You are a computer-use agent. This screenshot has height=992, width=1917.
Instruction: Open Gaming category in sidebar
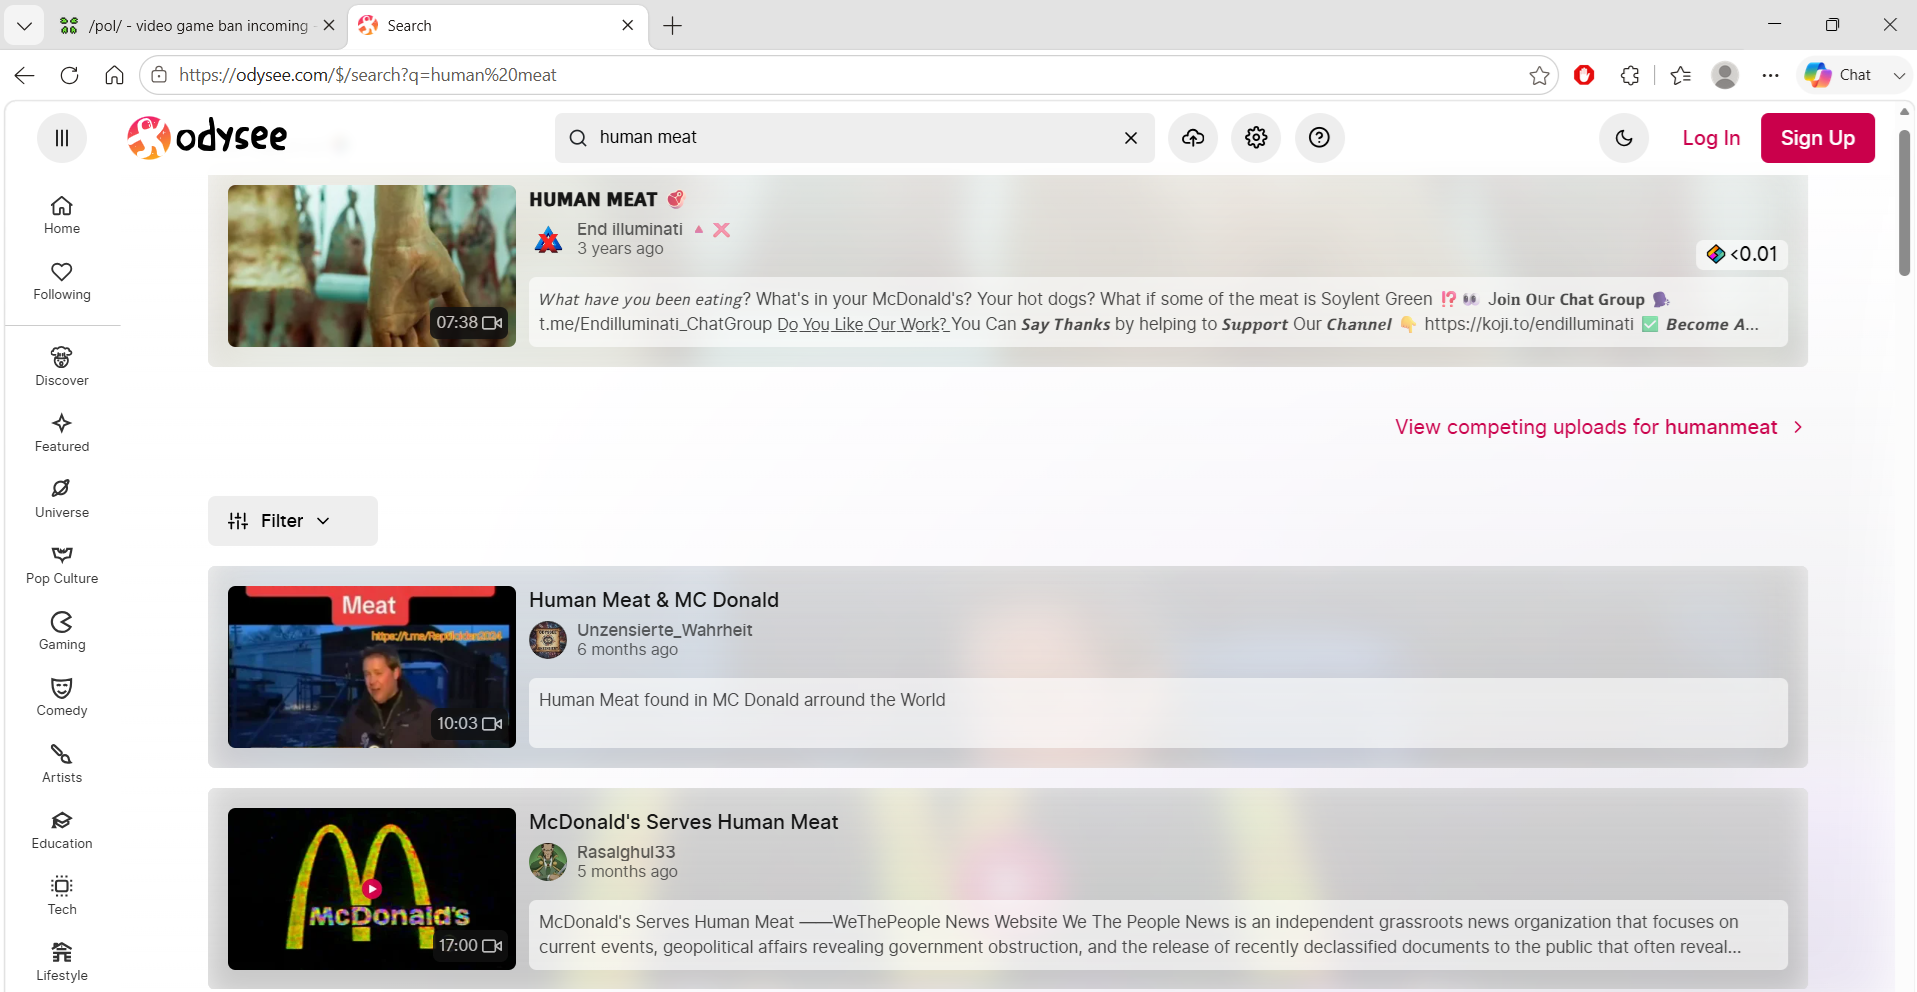(62, 631)
